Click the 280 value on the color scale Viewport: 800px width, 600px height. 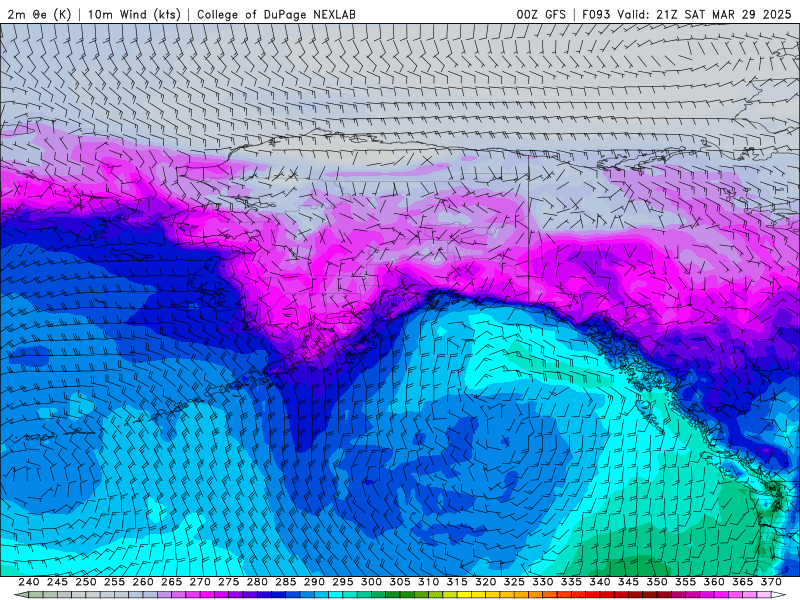pyautogui.click(x=257, y=582)
